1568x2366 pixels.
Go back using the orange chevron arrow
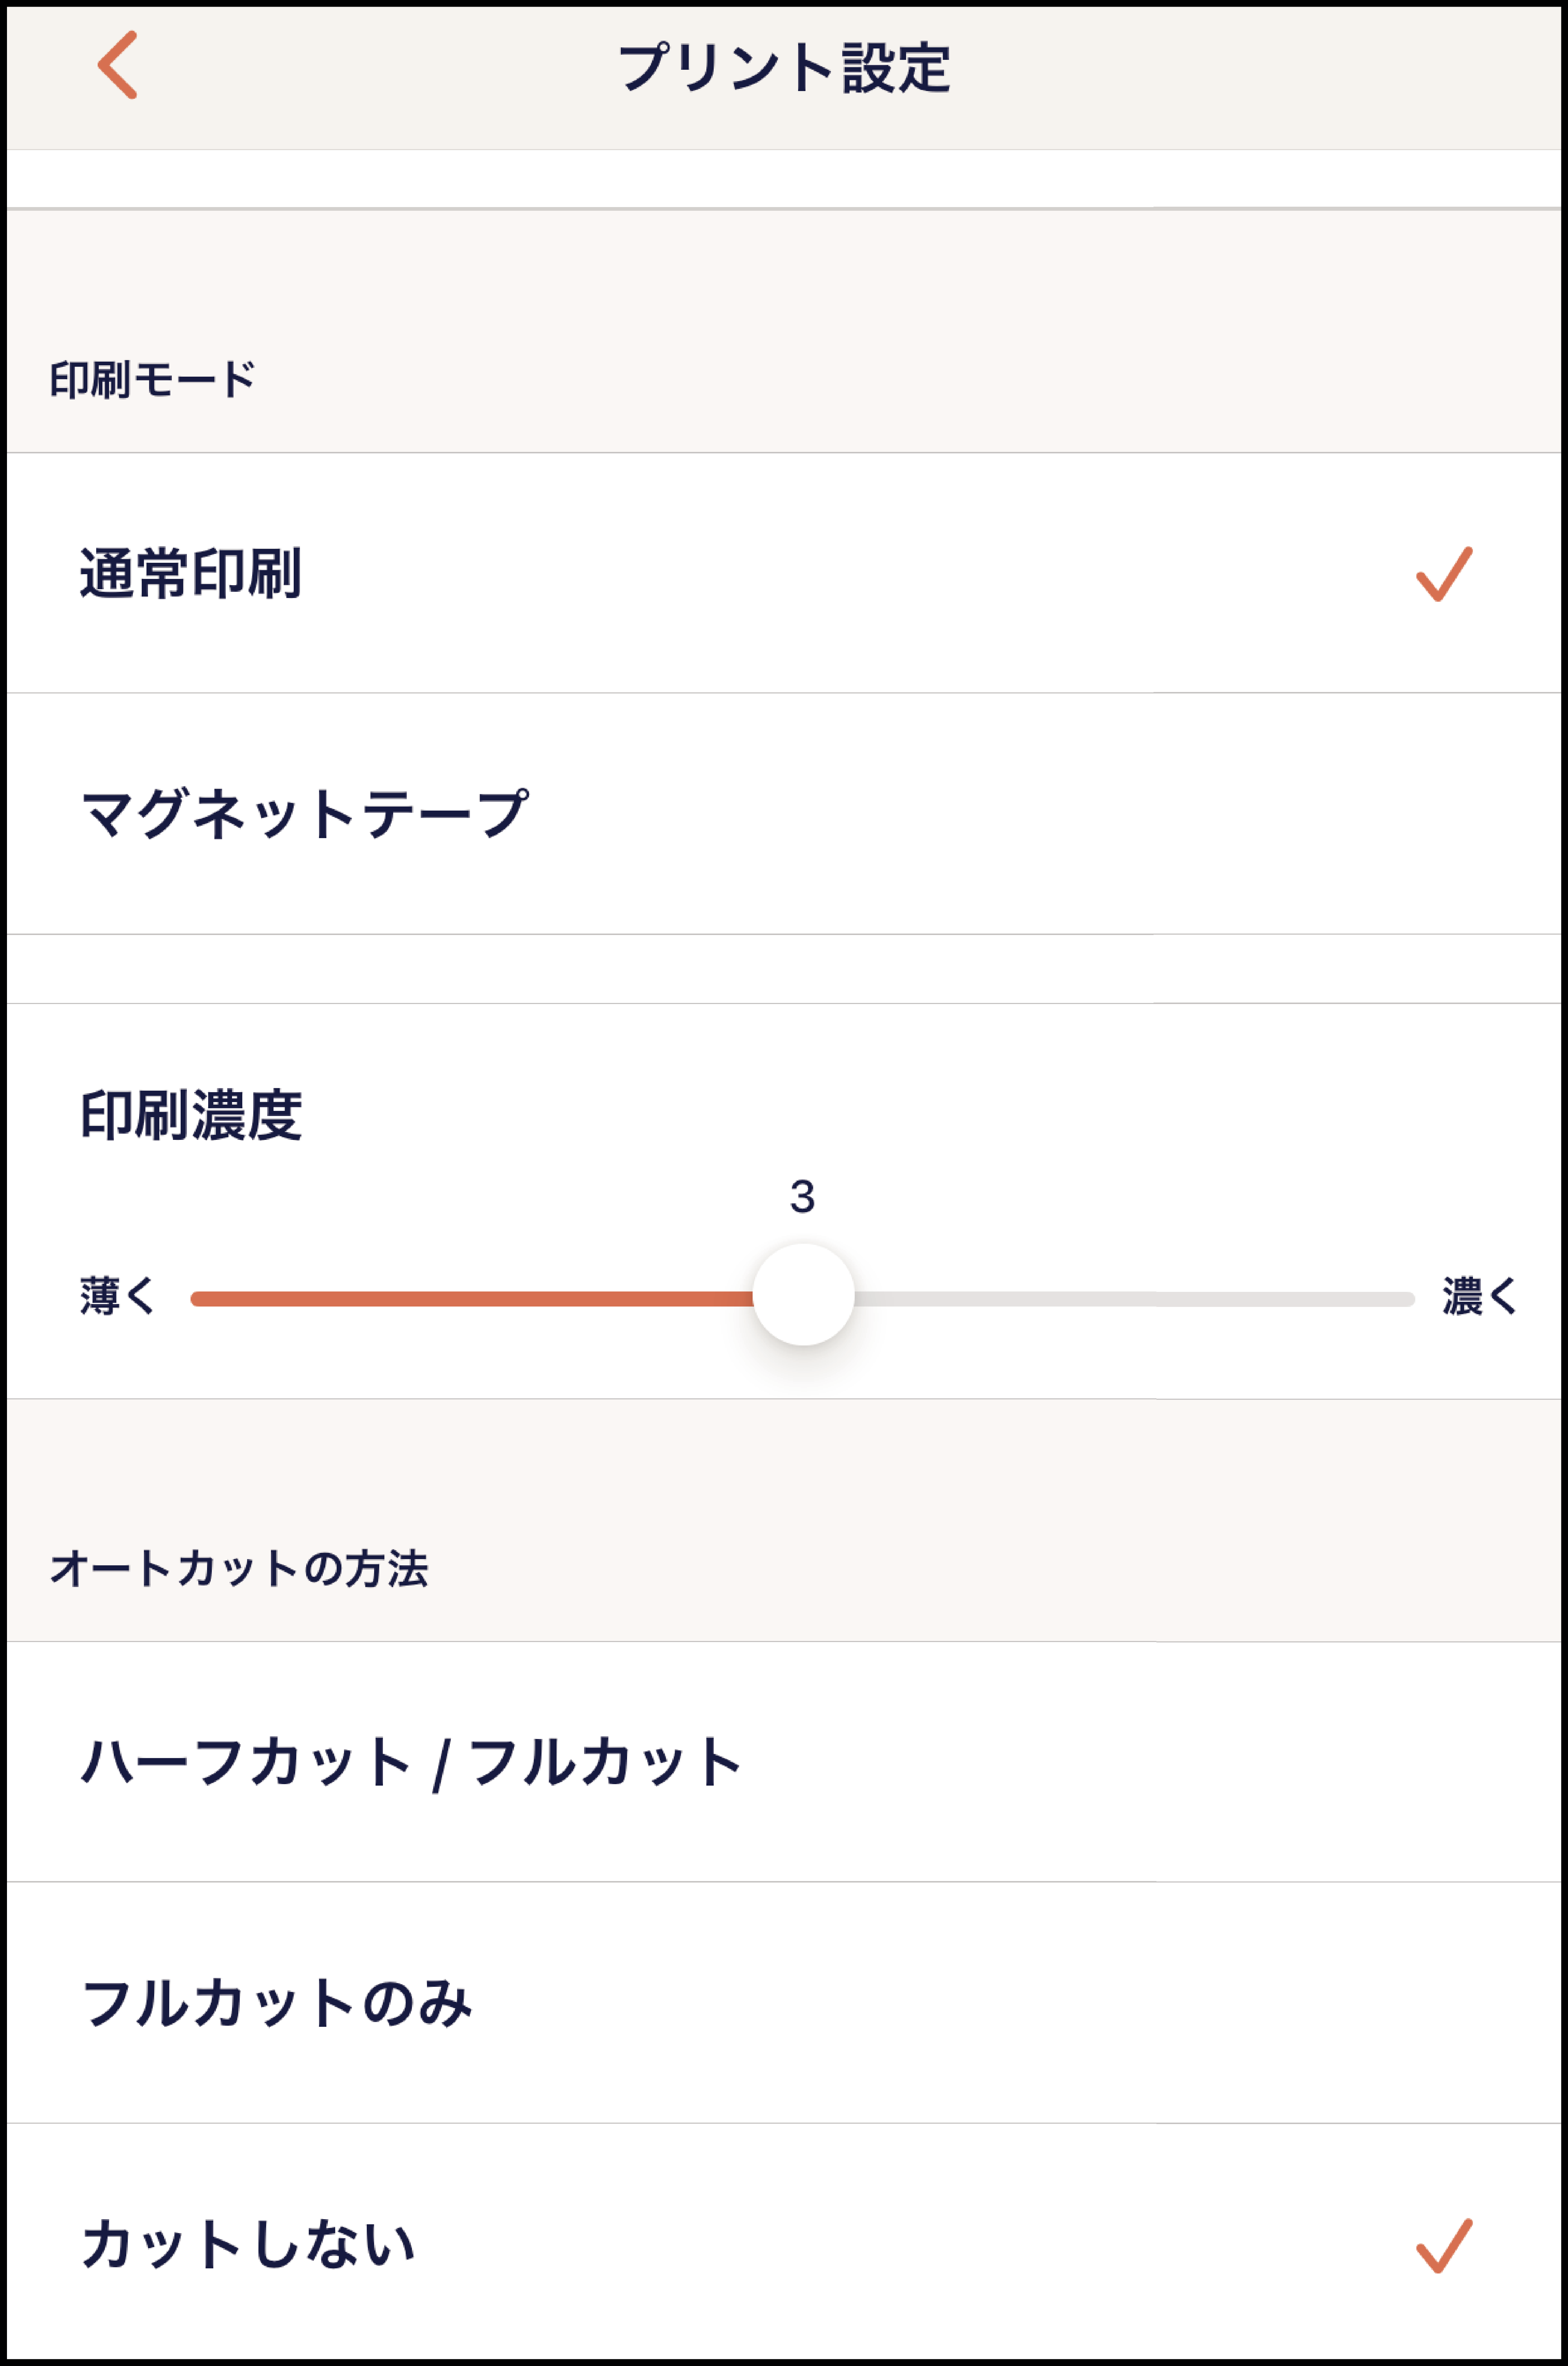tap(118, 65)
